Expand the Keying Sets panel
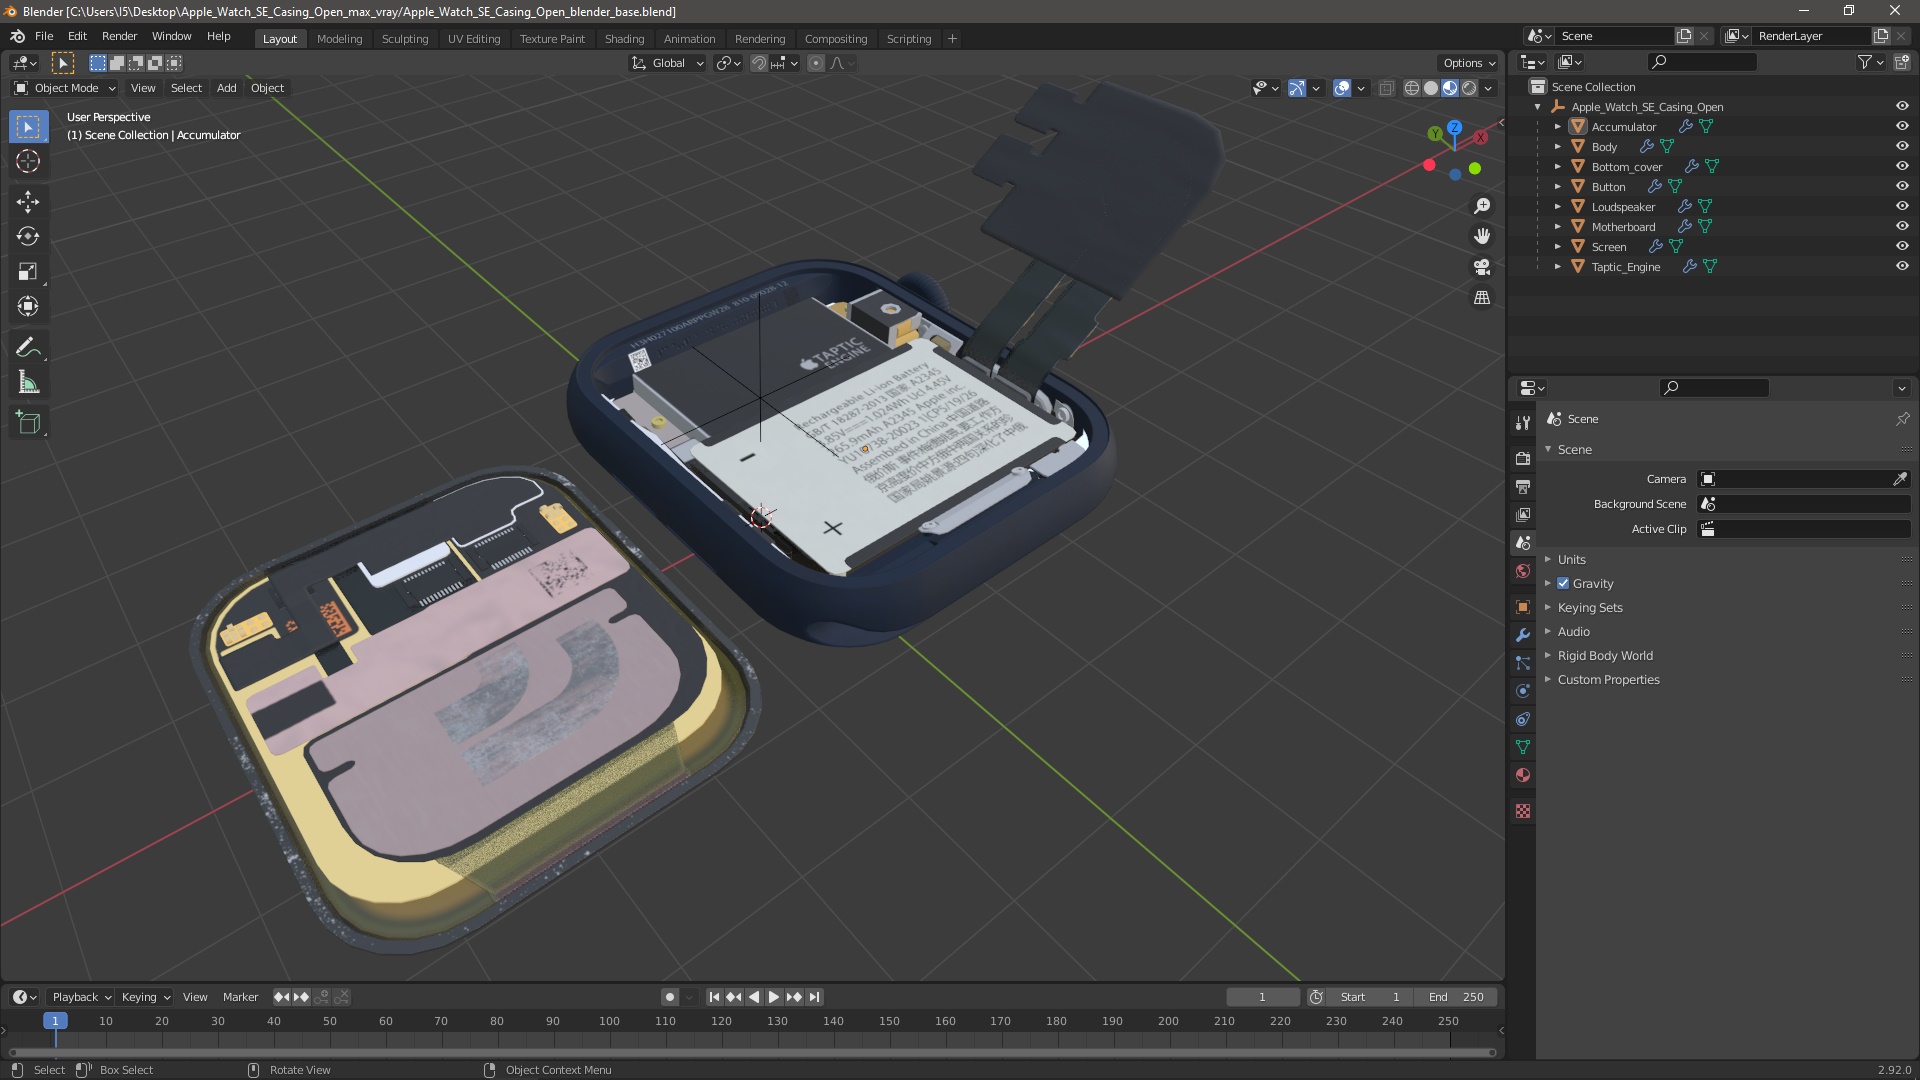1920x1080 pixels. pyautogui.click(x=1589, y=608)
